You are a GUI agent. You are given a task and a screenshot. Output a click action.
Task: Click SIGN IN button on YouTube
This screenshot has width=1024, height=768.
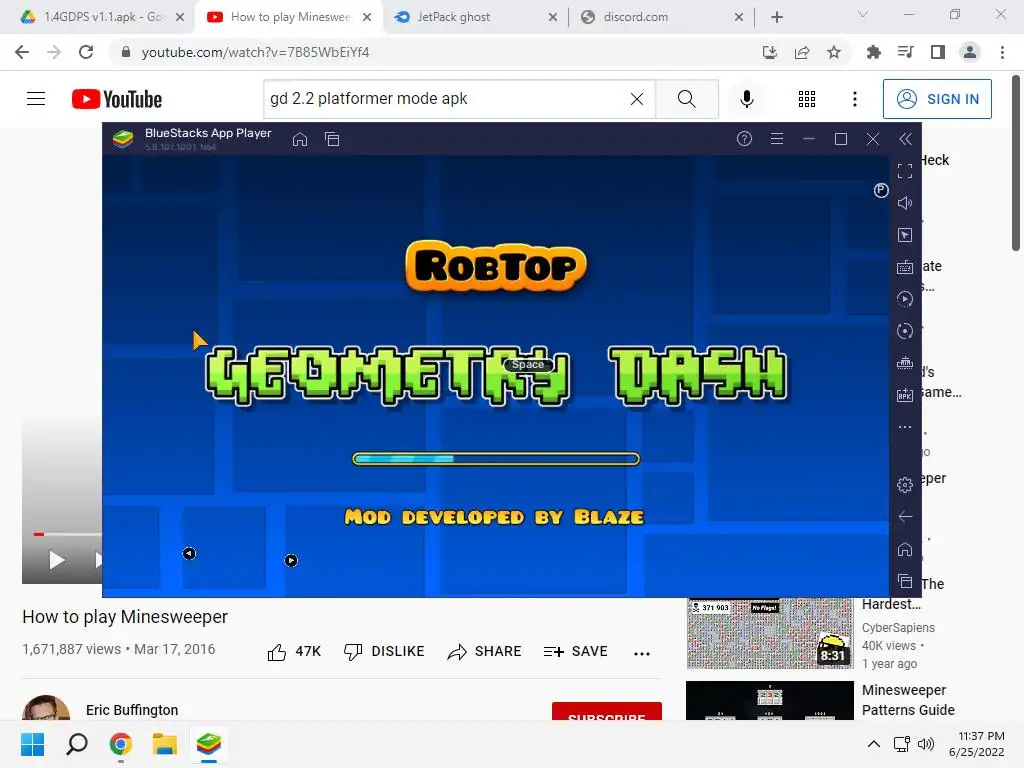[x=937, y=99]
